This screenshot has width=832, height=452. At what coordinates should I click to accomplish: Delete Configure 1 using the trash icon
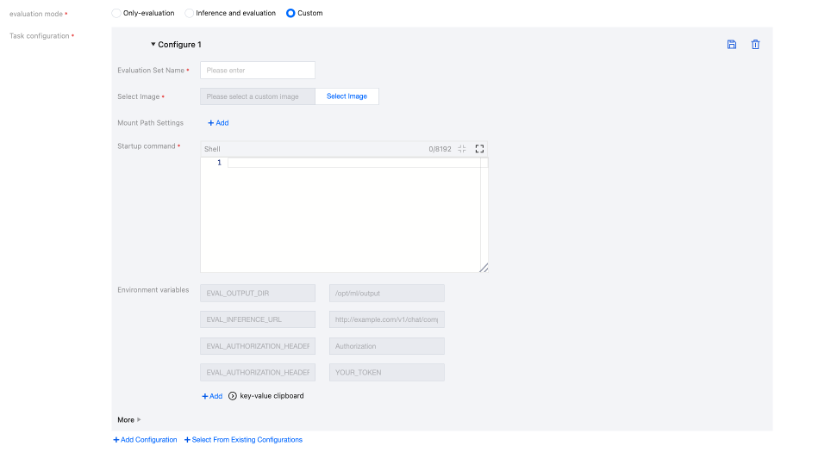click(755, 45)
